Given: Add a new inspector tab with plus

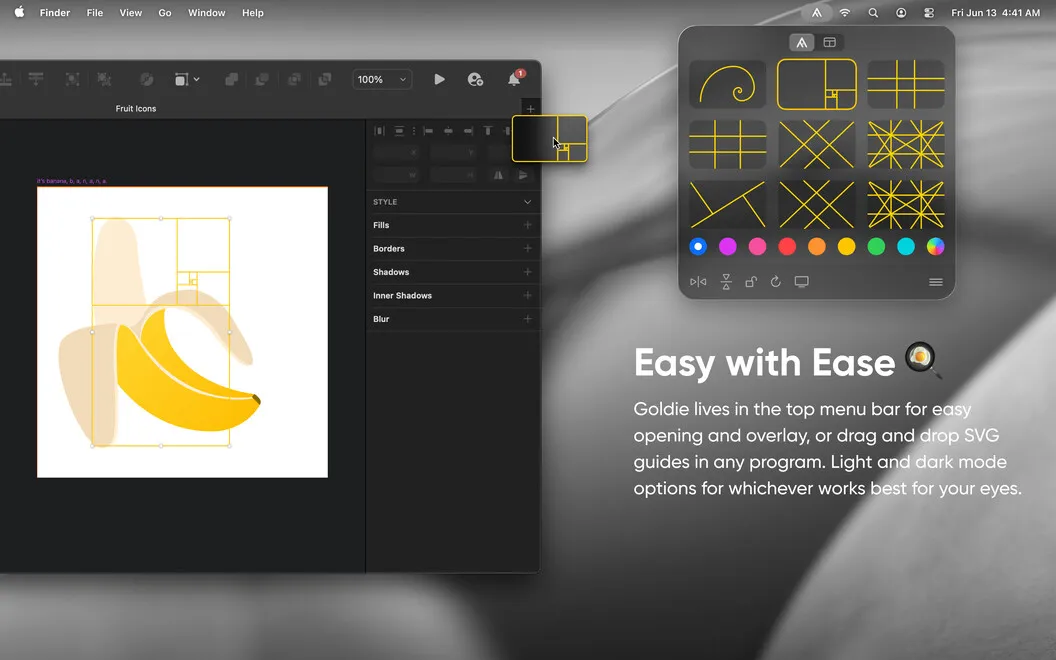Looking at the screenshot, I should [530, 109].
